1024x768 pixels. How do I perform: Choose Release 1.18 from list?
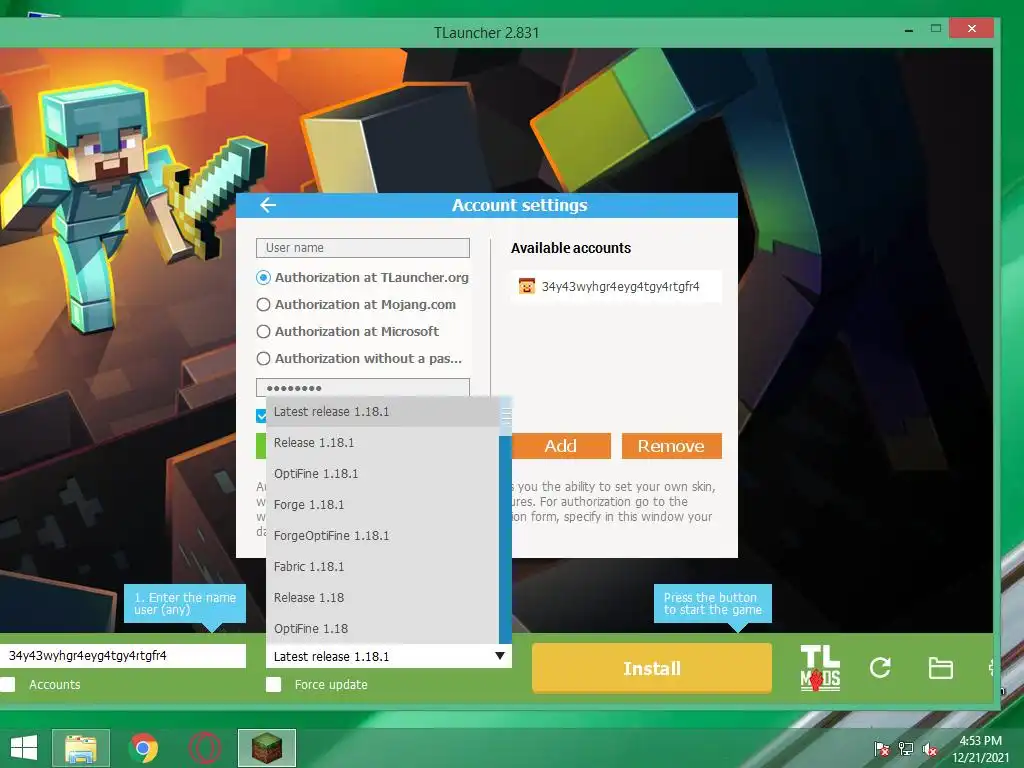point(383,598)
